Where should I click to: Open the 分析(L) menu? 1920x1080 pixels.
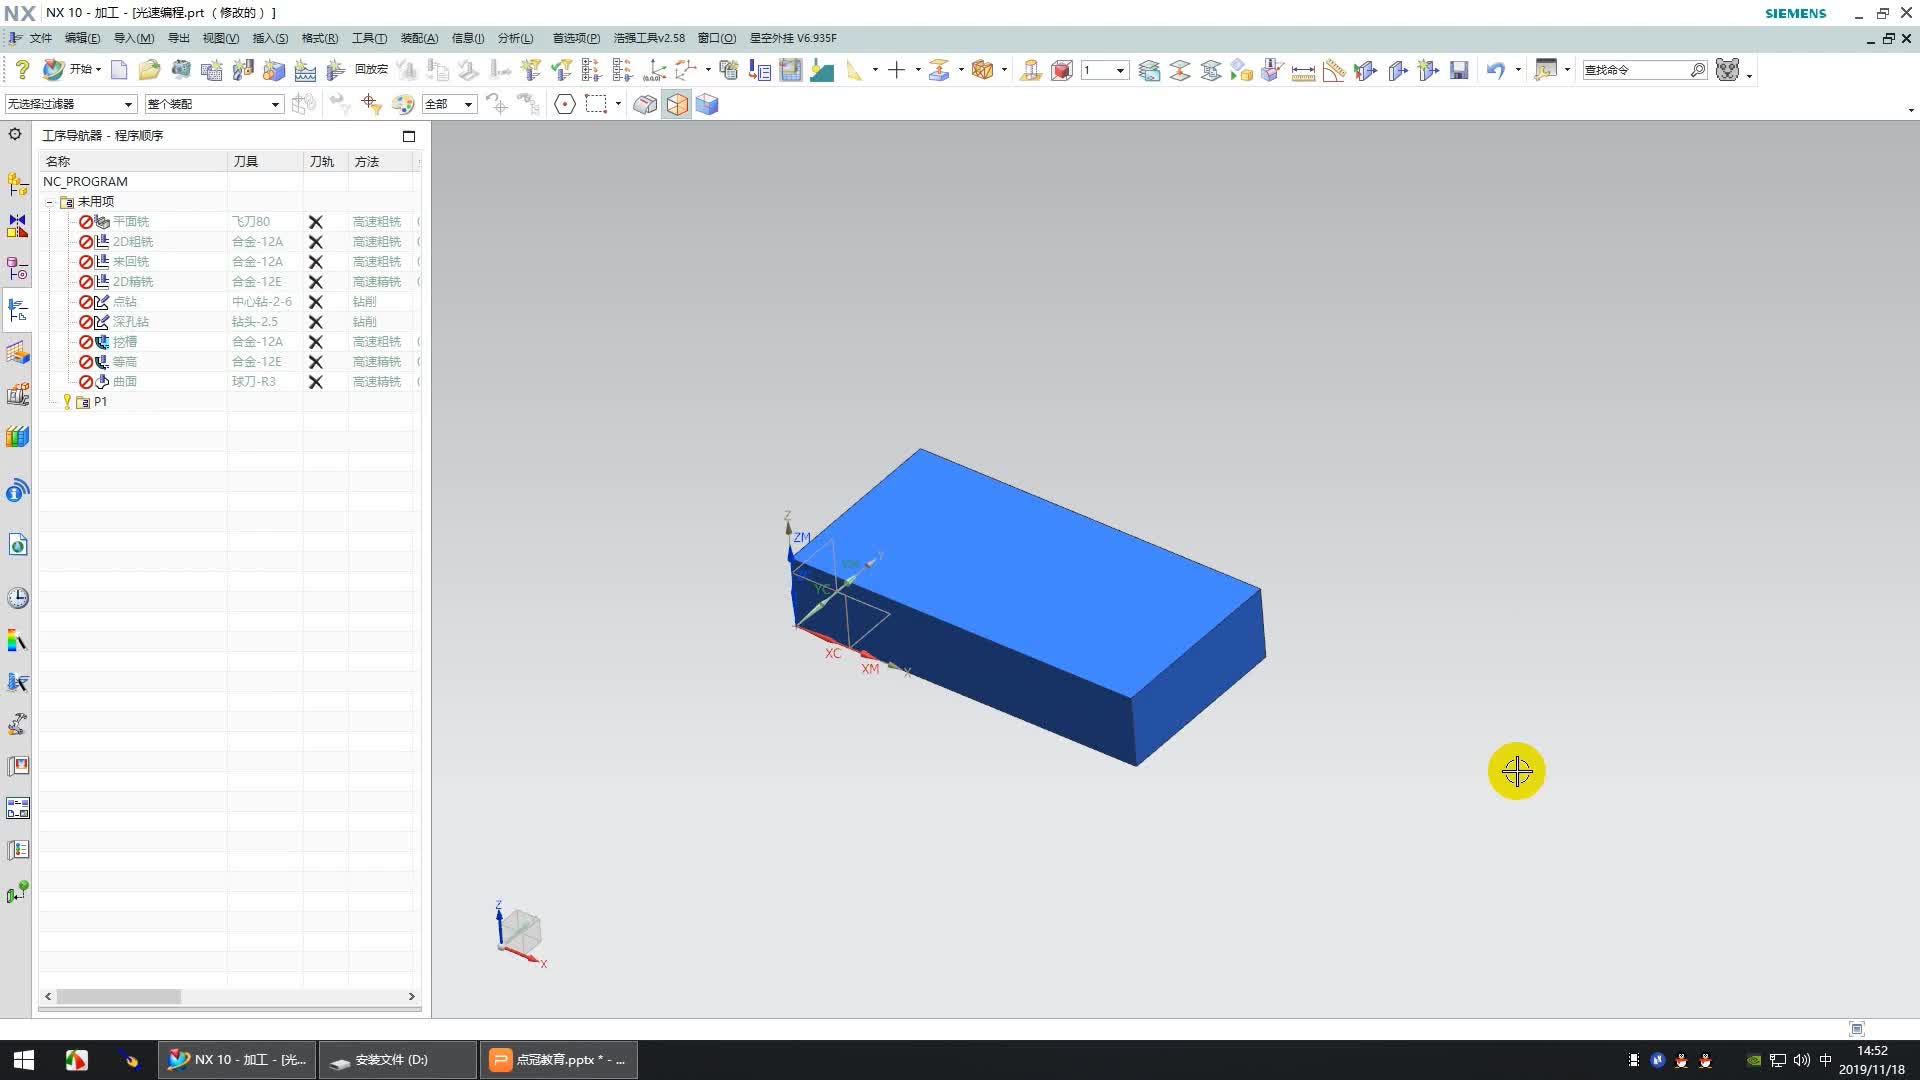pyautogui.click(x=515, y=38)
